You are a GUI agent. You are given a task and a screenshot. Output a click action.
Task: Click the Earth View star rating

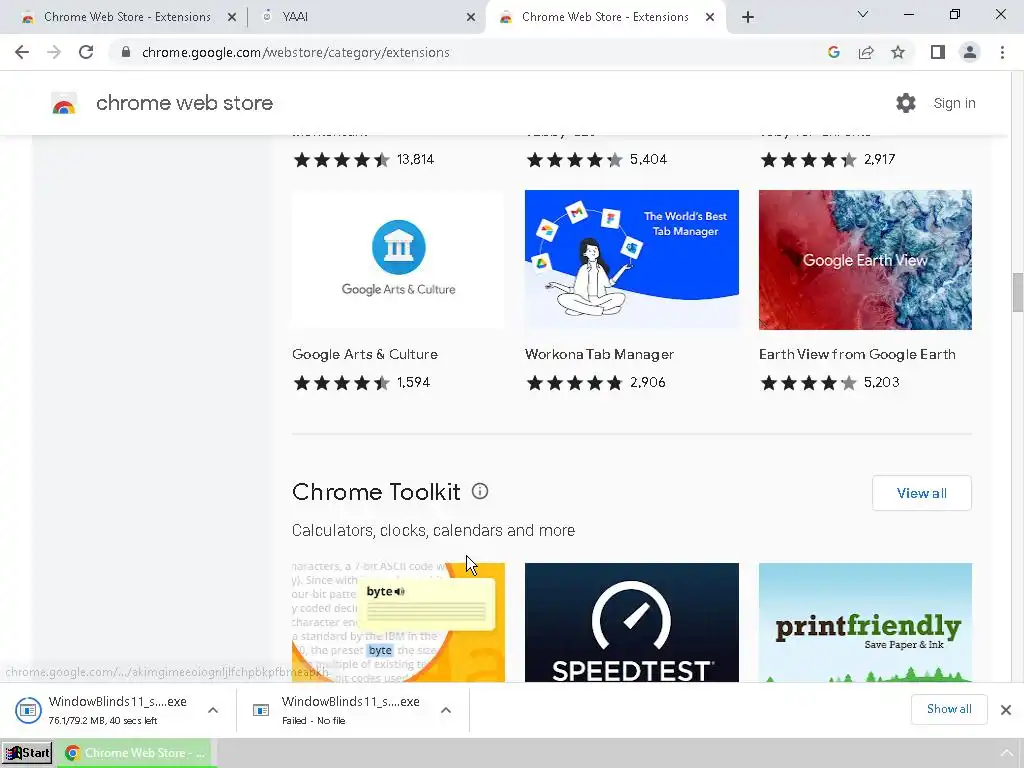[808, 383]
